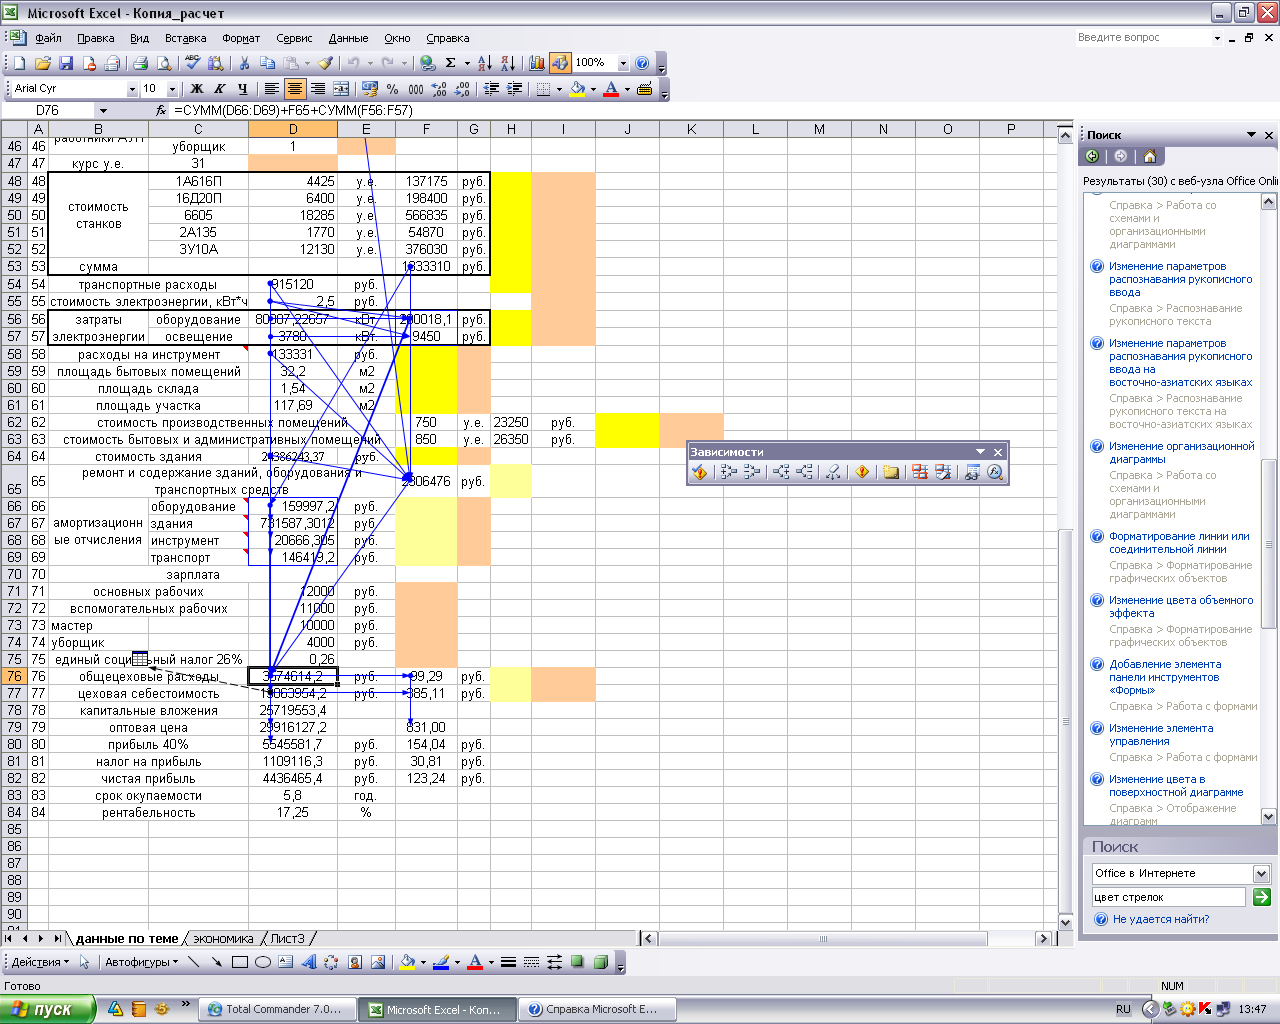
Task: Open the Поиск task pane menu arrow
Action: tap(1251, 135)
